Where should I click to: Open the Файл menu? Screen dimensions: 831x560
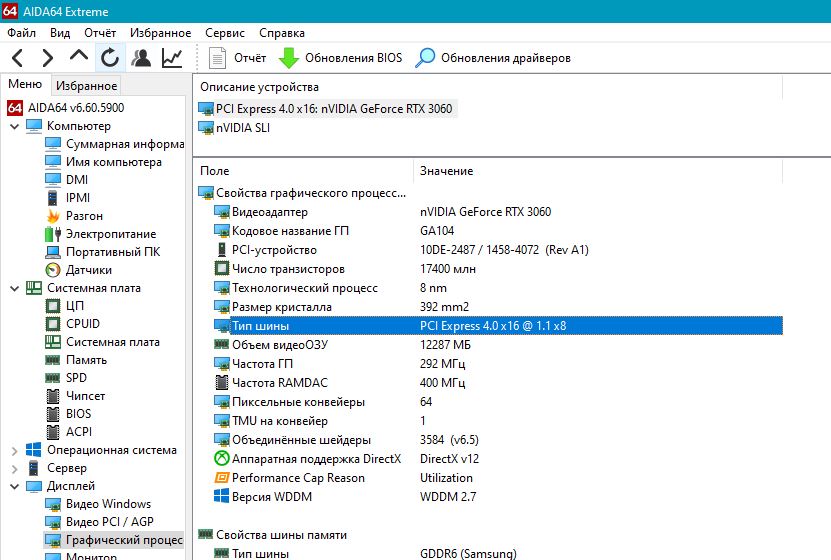point(21,33)
